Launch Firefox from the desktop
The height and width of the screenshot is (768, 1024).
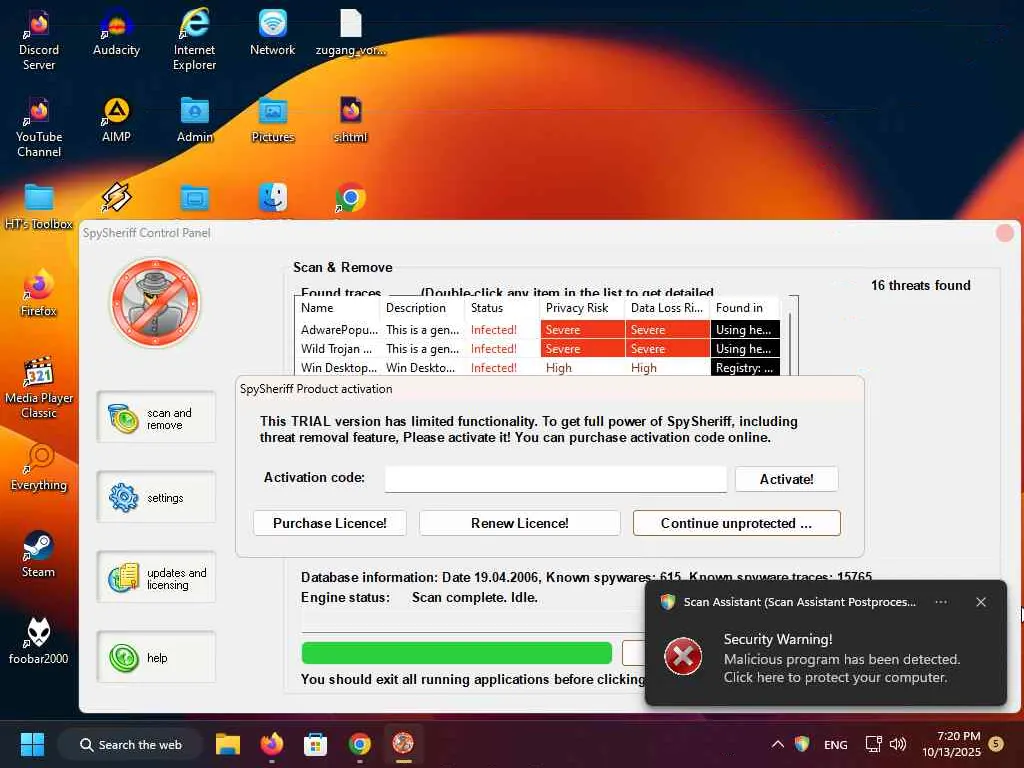39,293
